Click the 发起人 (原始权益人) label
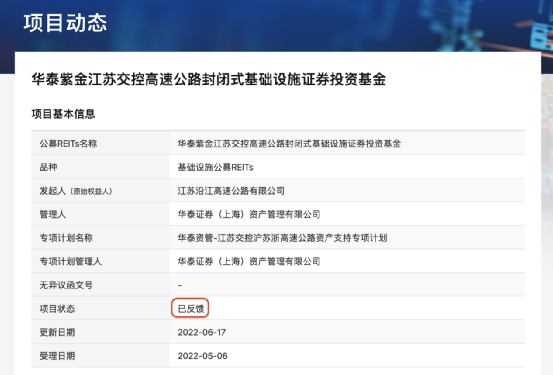The width and height of the screenshot is (553, 375). coord(76,191)
